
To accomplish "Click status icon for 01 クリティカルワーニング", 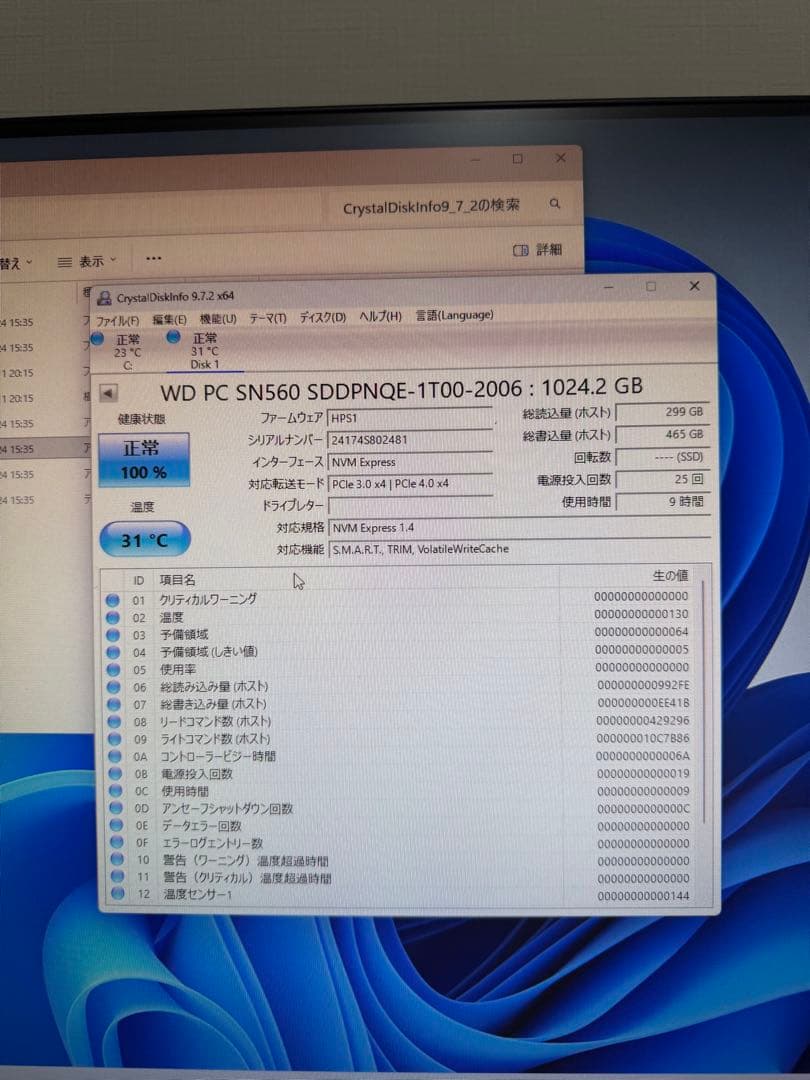I will point(113,600).
